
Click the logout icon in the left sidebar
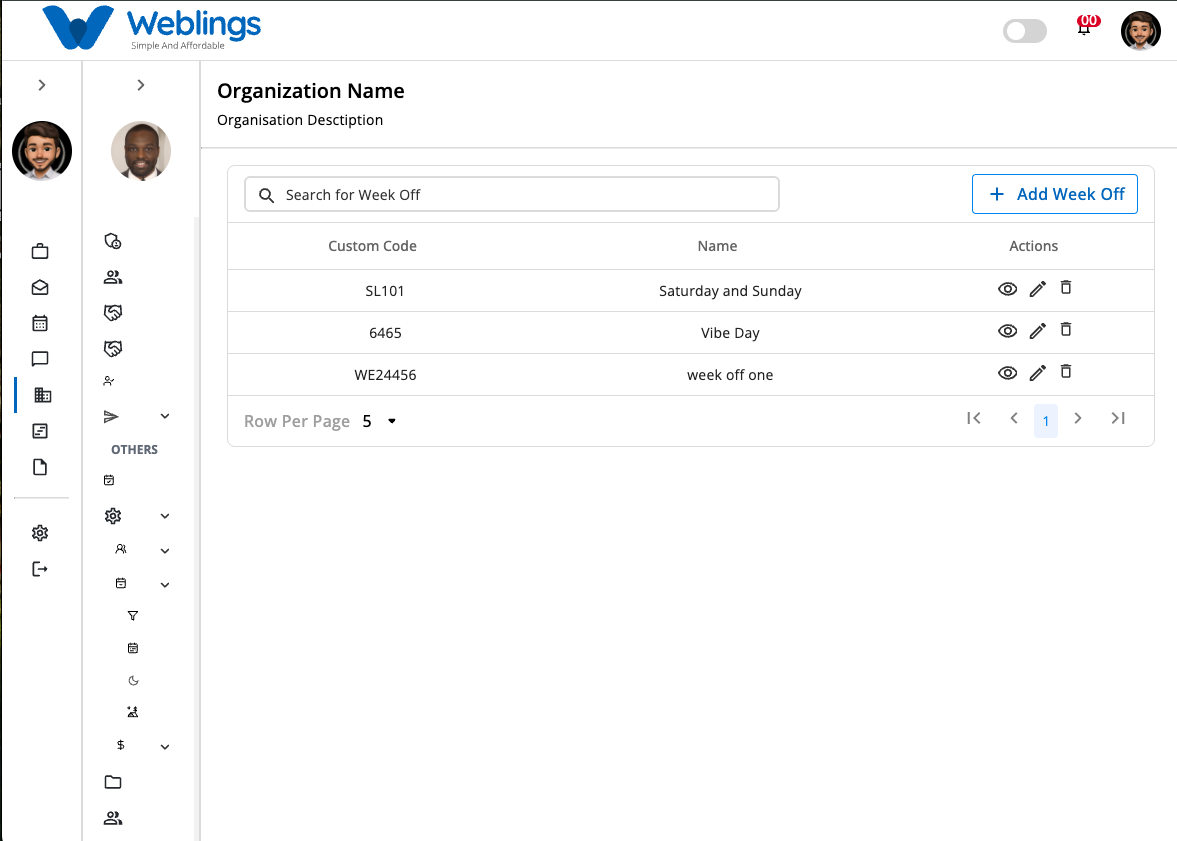[40, 569]
